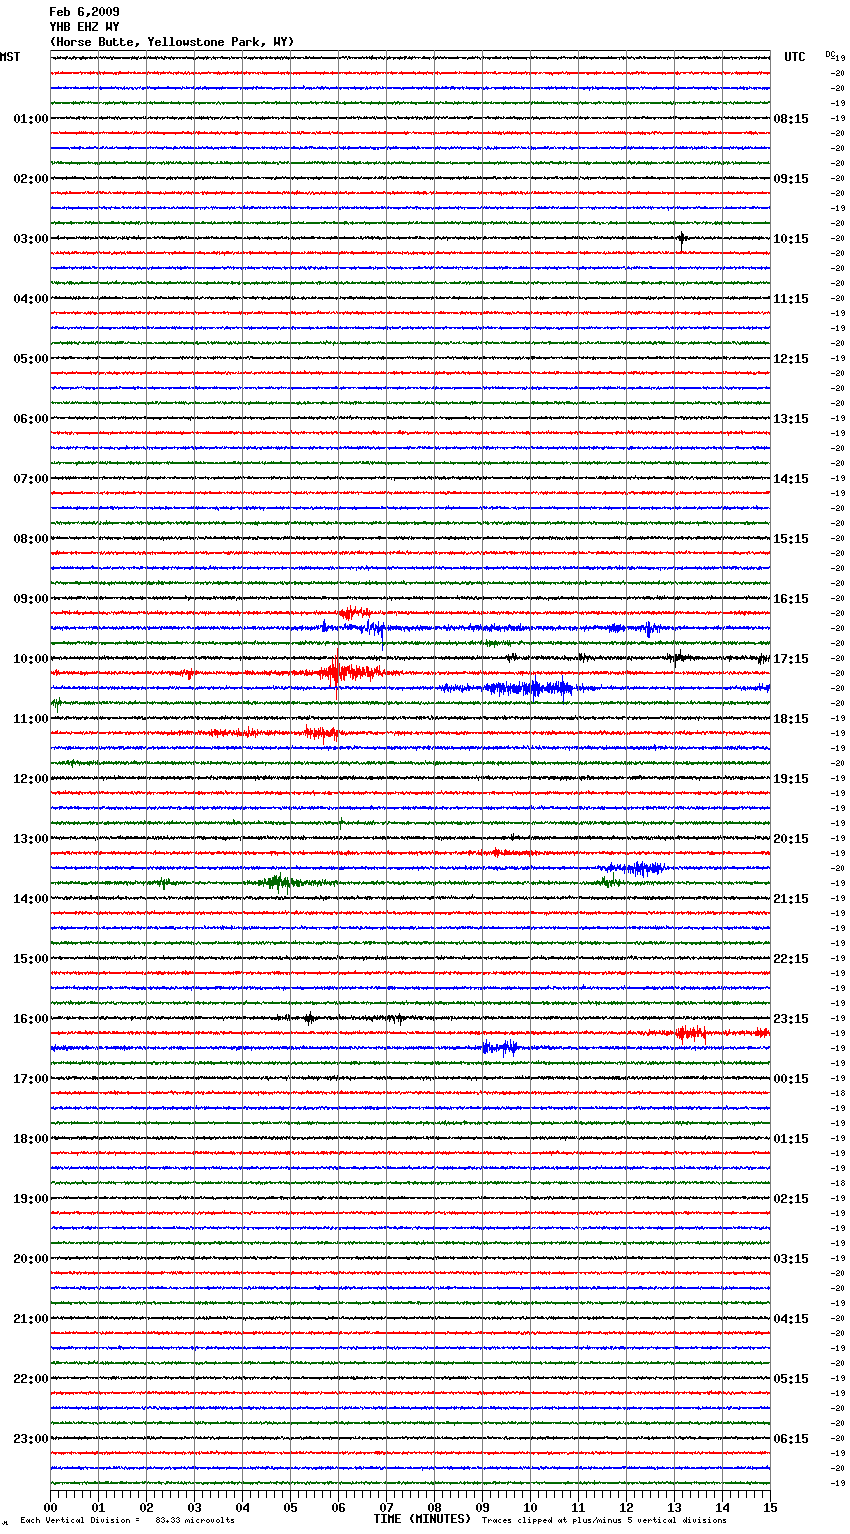Click the red burst near minute 06 after 09:00
The height and width of the screenshot is (1534, 850).
click(x=354, y=613)
